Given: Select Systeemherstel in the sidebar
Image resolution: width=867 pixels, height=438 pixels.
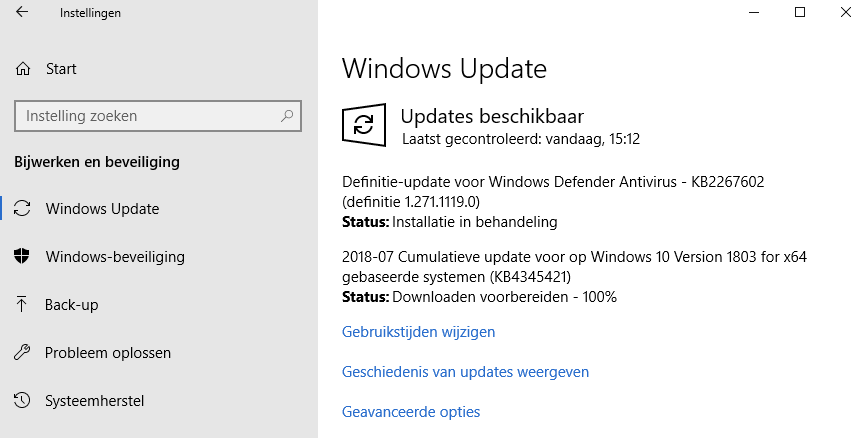Looking at the screenshot, I should pos(95,401).
